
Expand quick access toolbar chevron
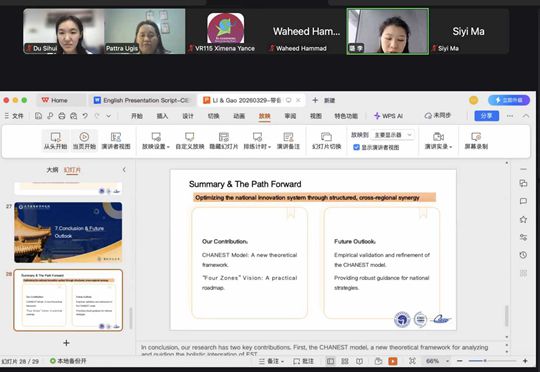tap(109, 116)
